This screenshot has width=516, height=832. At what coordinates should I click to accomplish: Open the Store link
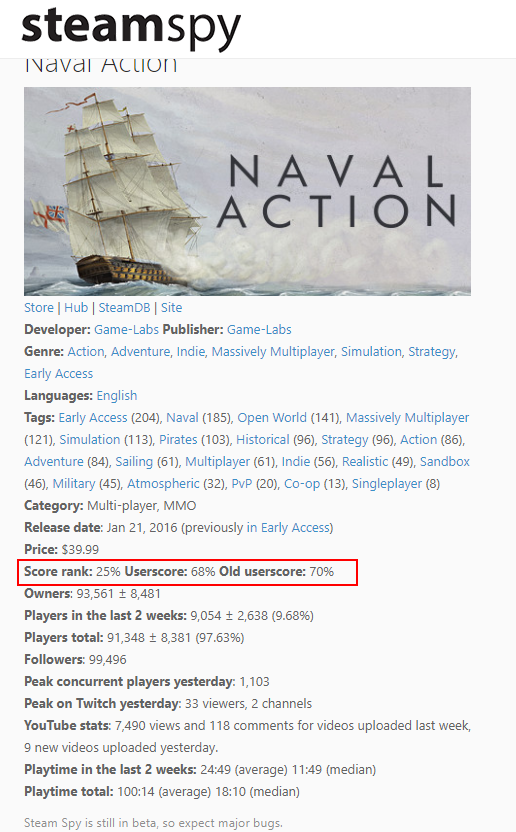click(x=39, y=308)
